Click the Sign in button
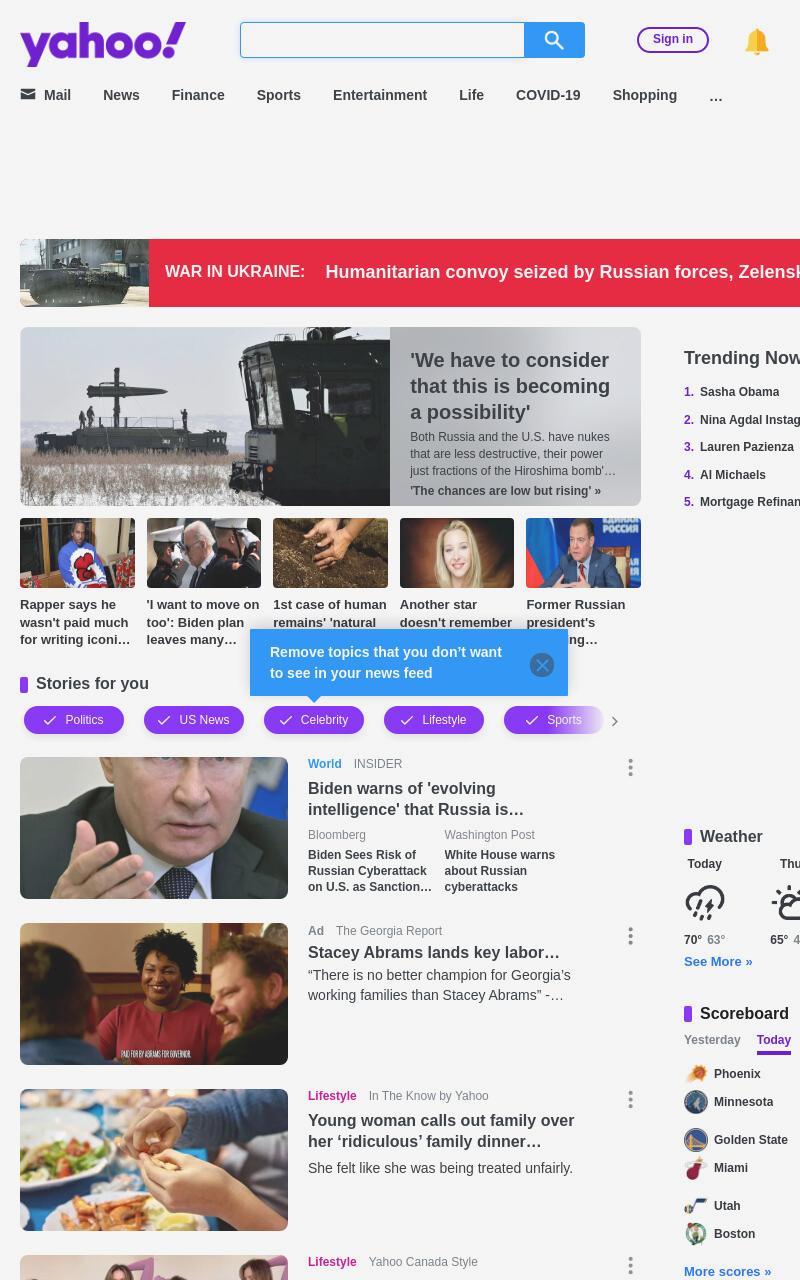This screenshot has width=800, height=1280. pyautogui.click(x=673, y=39)
